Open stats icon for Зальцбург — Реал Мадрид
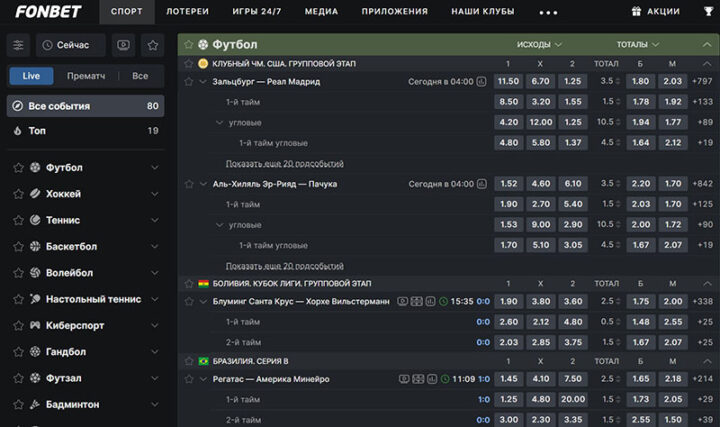Image resolution: width=720 pixels, height=427 pixels. click(x=481, y=82)
